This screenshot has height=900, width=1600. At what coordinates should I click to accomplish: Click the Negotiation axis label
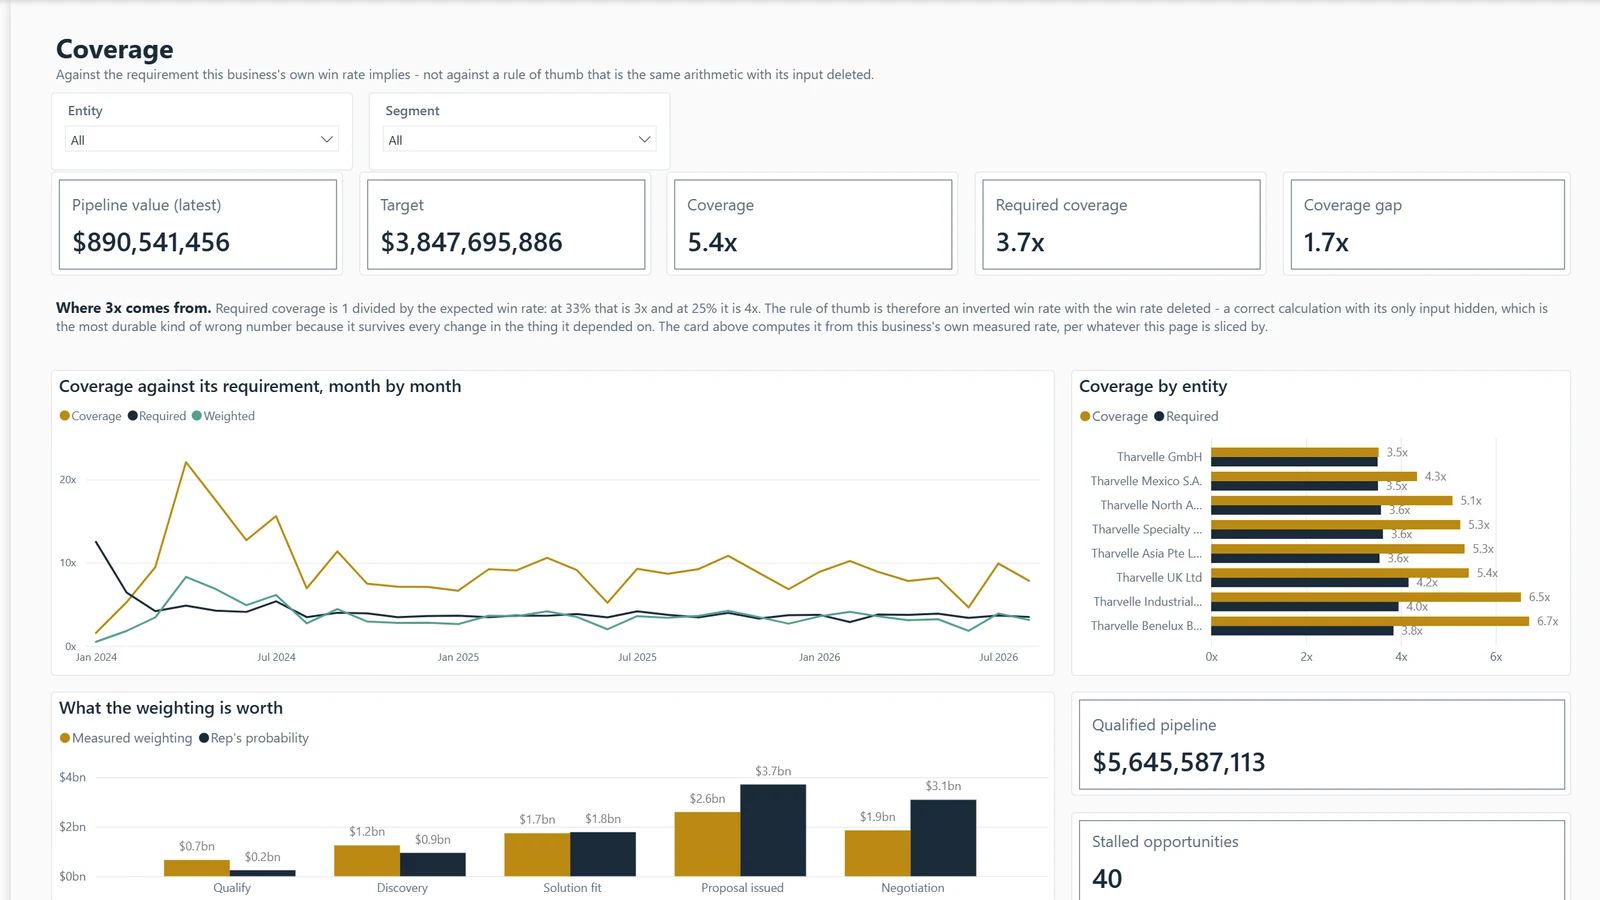(x=912, y=888)
